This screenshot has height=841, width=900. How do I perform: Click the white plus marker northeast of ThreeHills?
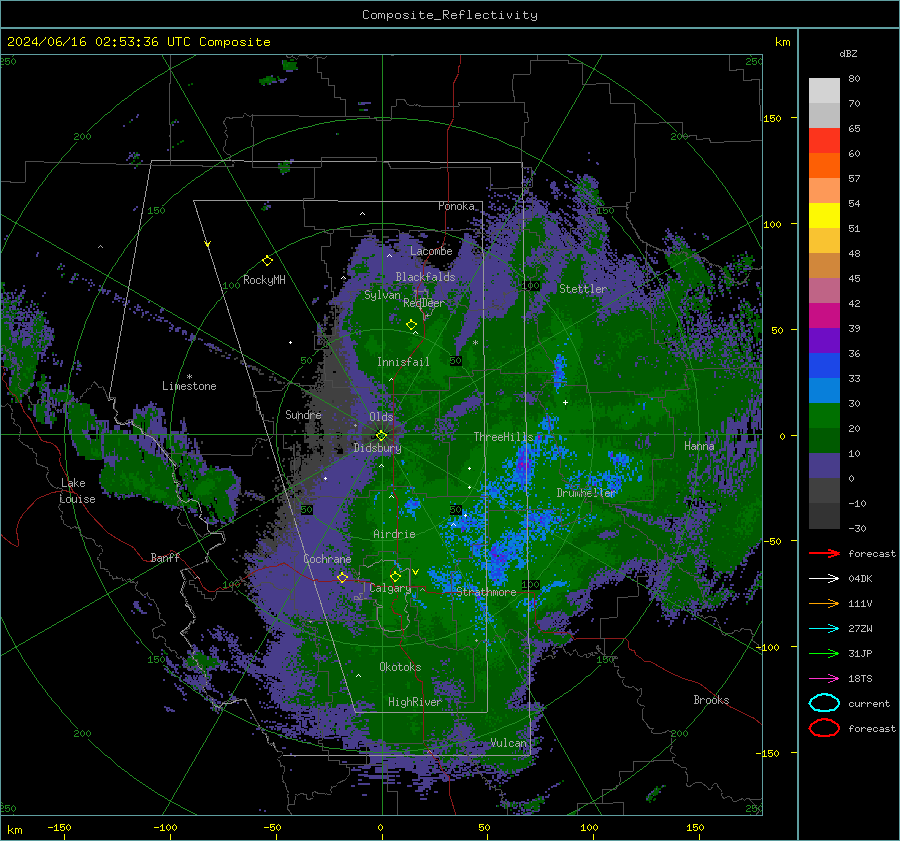tap(565, 402)
